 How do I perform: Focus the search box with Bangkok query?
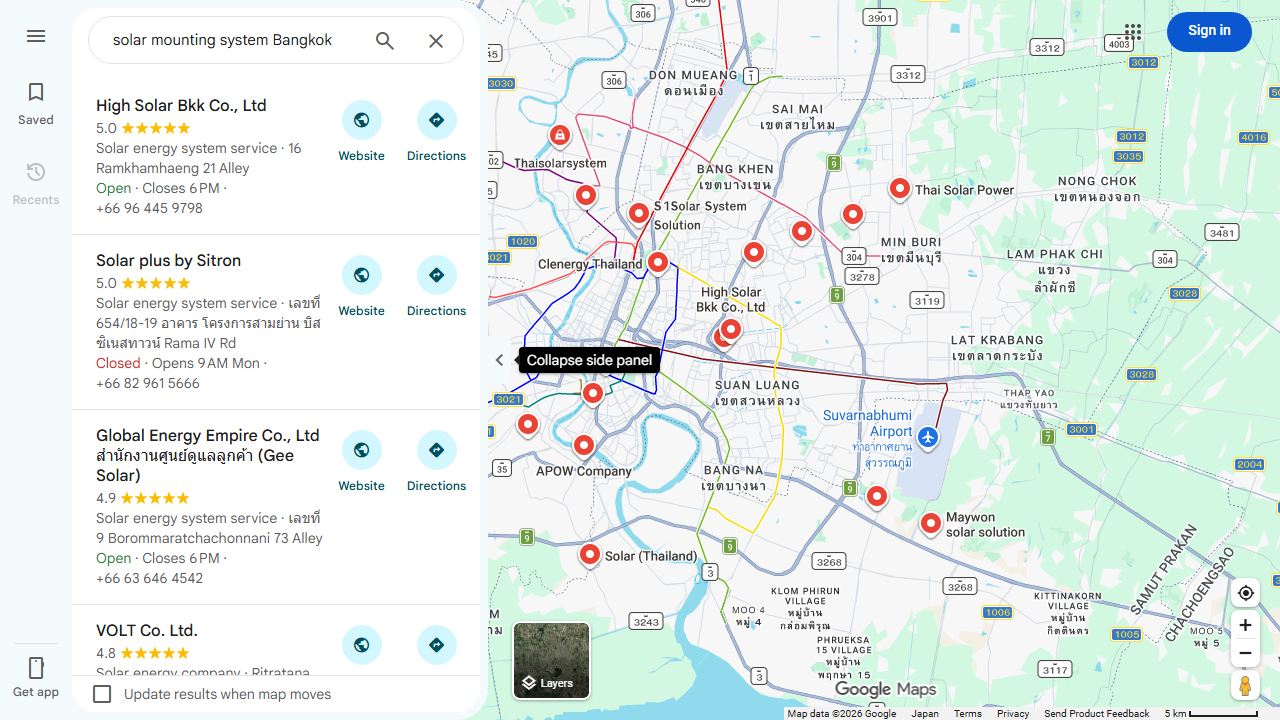click(x=223, y=40)
